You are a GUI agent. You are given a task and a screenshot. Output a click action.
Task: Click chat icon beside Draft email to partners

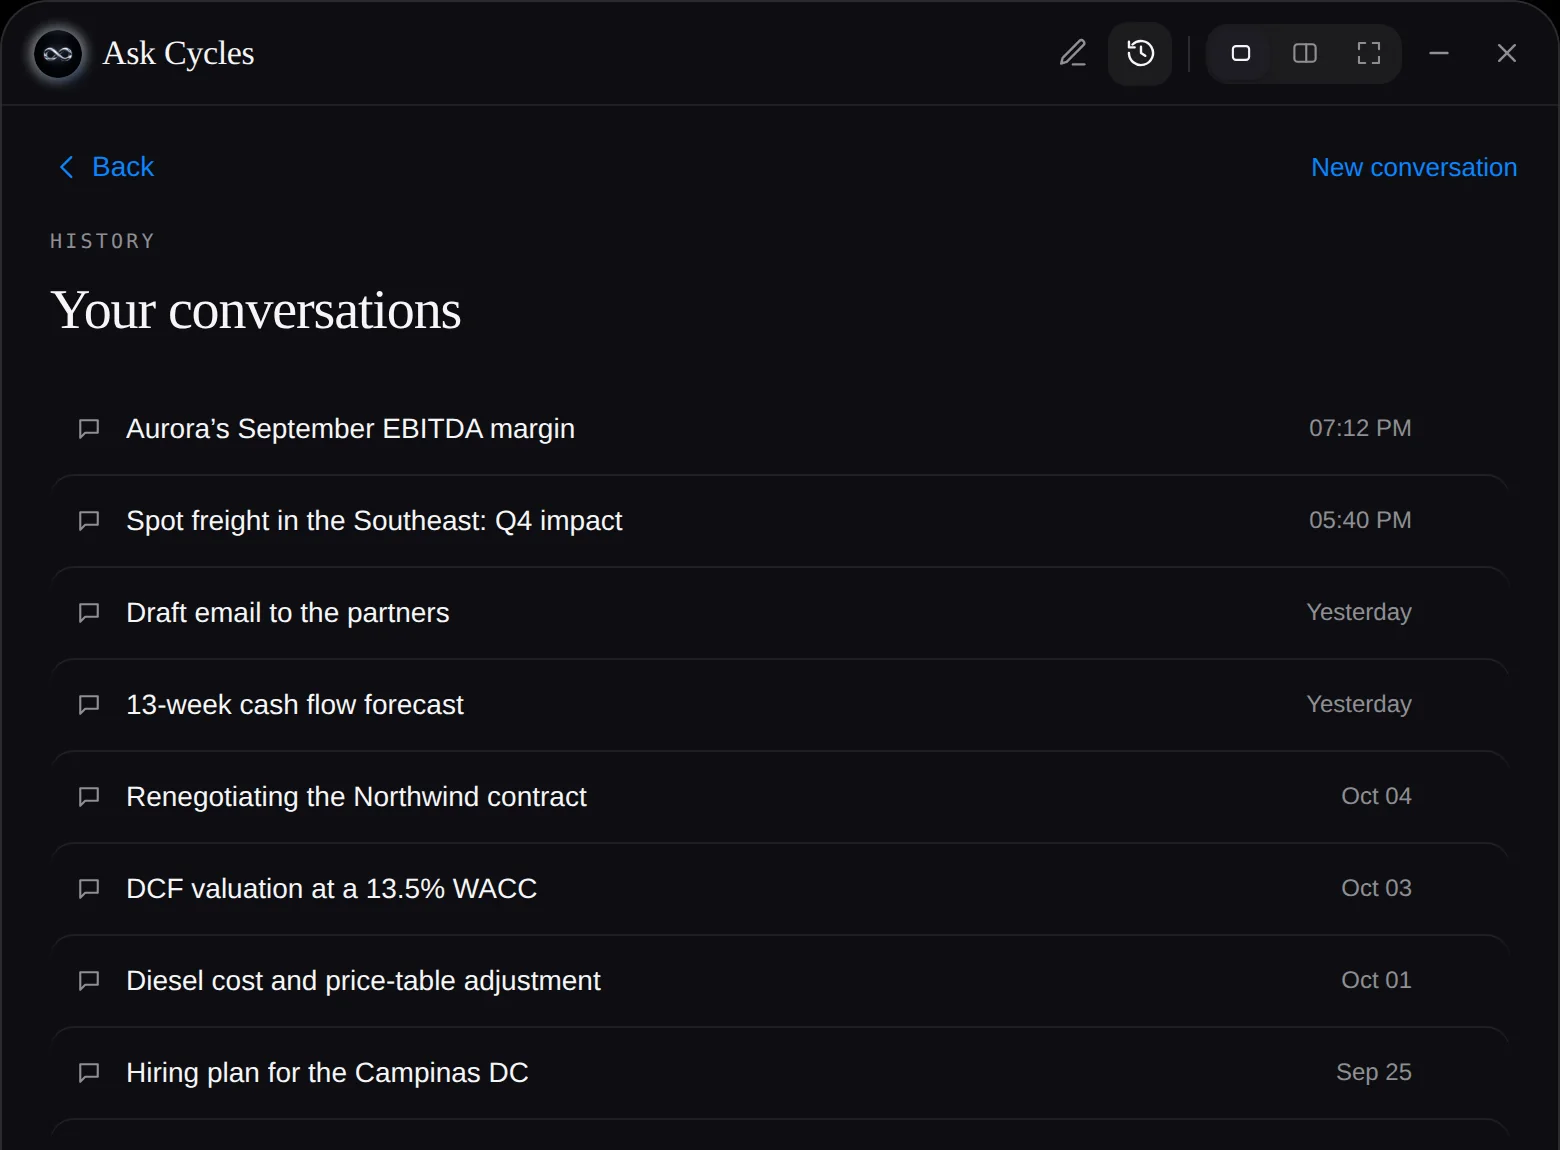coord(89,613)
